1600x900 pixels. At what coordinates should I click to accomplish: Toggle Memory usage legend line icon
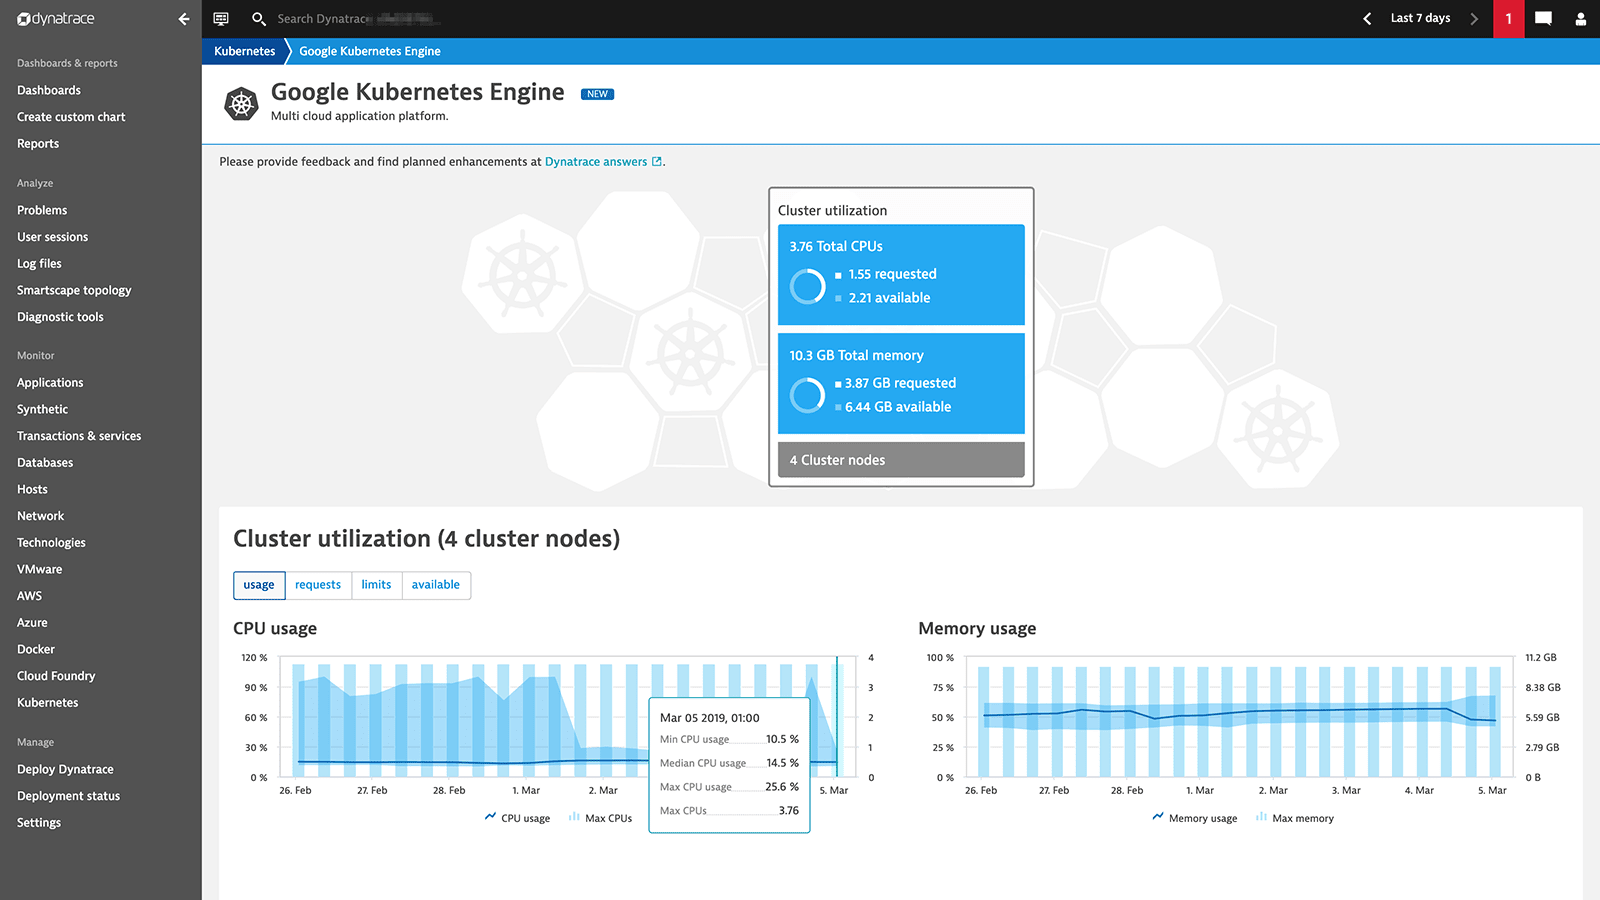pos(1158,817)
